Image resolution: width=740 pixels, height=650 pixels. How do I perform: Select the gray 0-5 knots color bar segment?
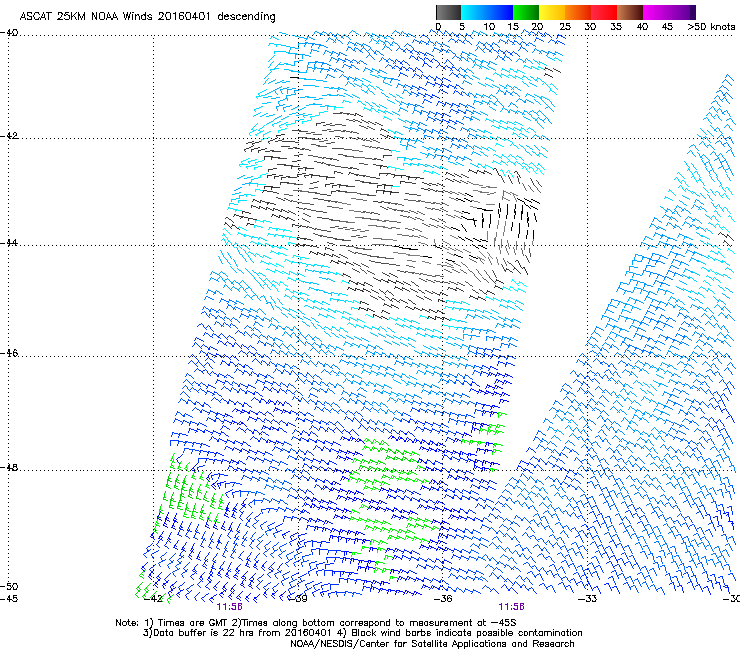pyautogui.click(x=448, y=12)
